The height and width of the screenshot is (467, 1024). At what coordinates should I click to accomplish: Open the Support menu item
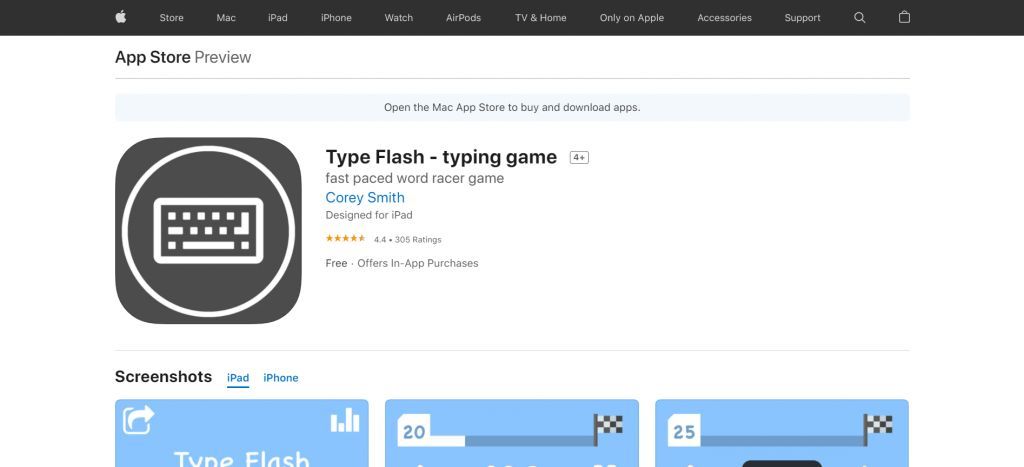802,18
